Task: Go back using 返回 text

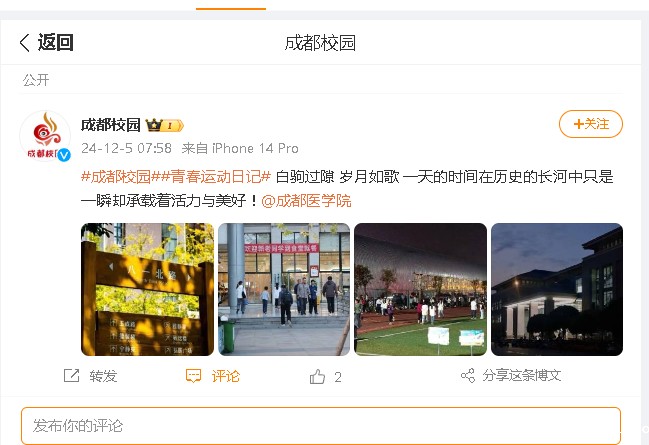Action: [55, 43]
